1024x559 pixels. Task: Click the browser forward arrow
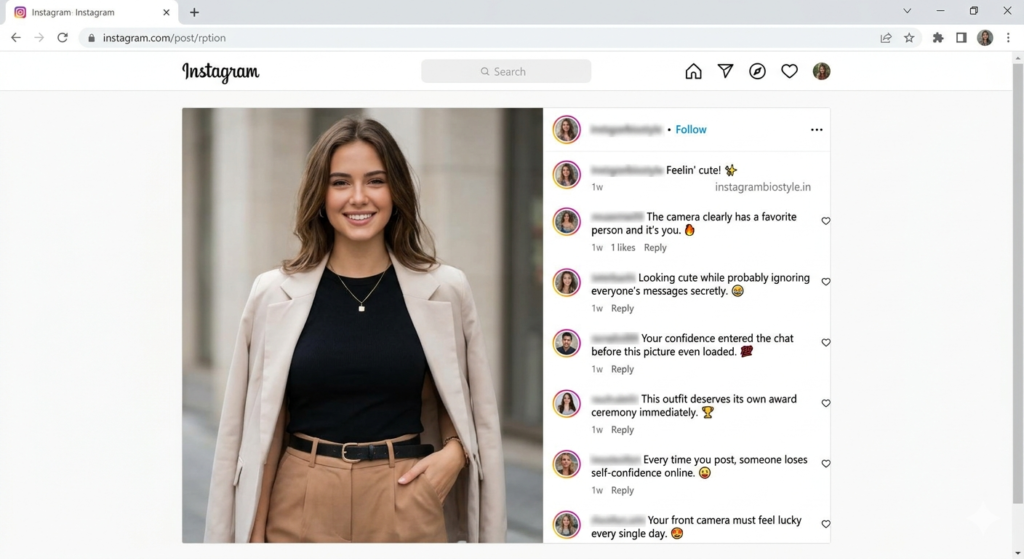pyautogui.click(x=39, y=38)
